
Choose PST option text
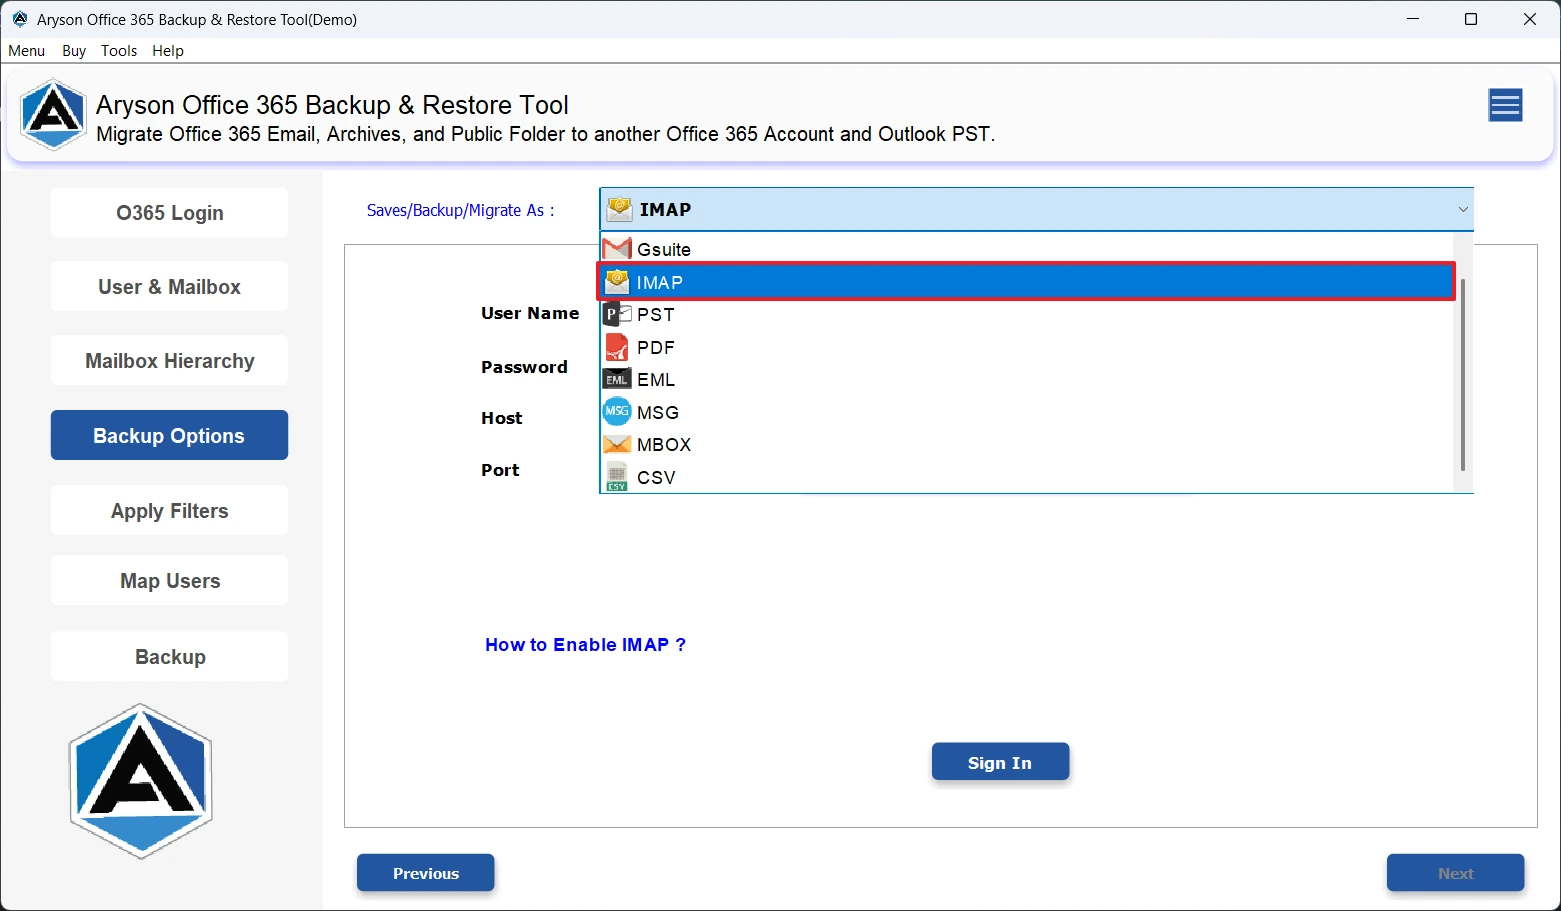click(x=656, y=314)
